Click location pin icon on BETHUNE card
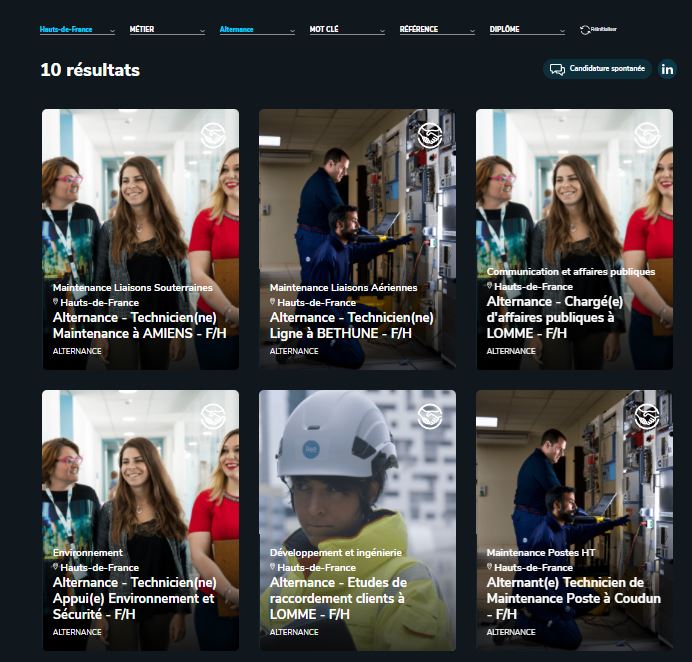This screenshot has height=662, width=692. coord(273,302)
